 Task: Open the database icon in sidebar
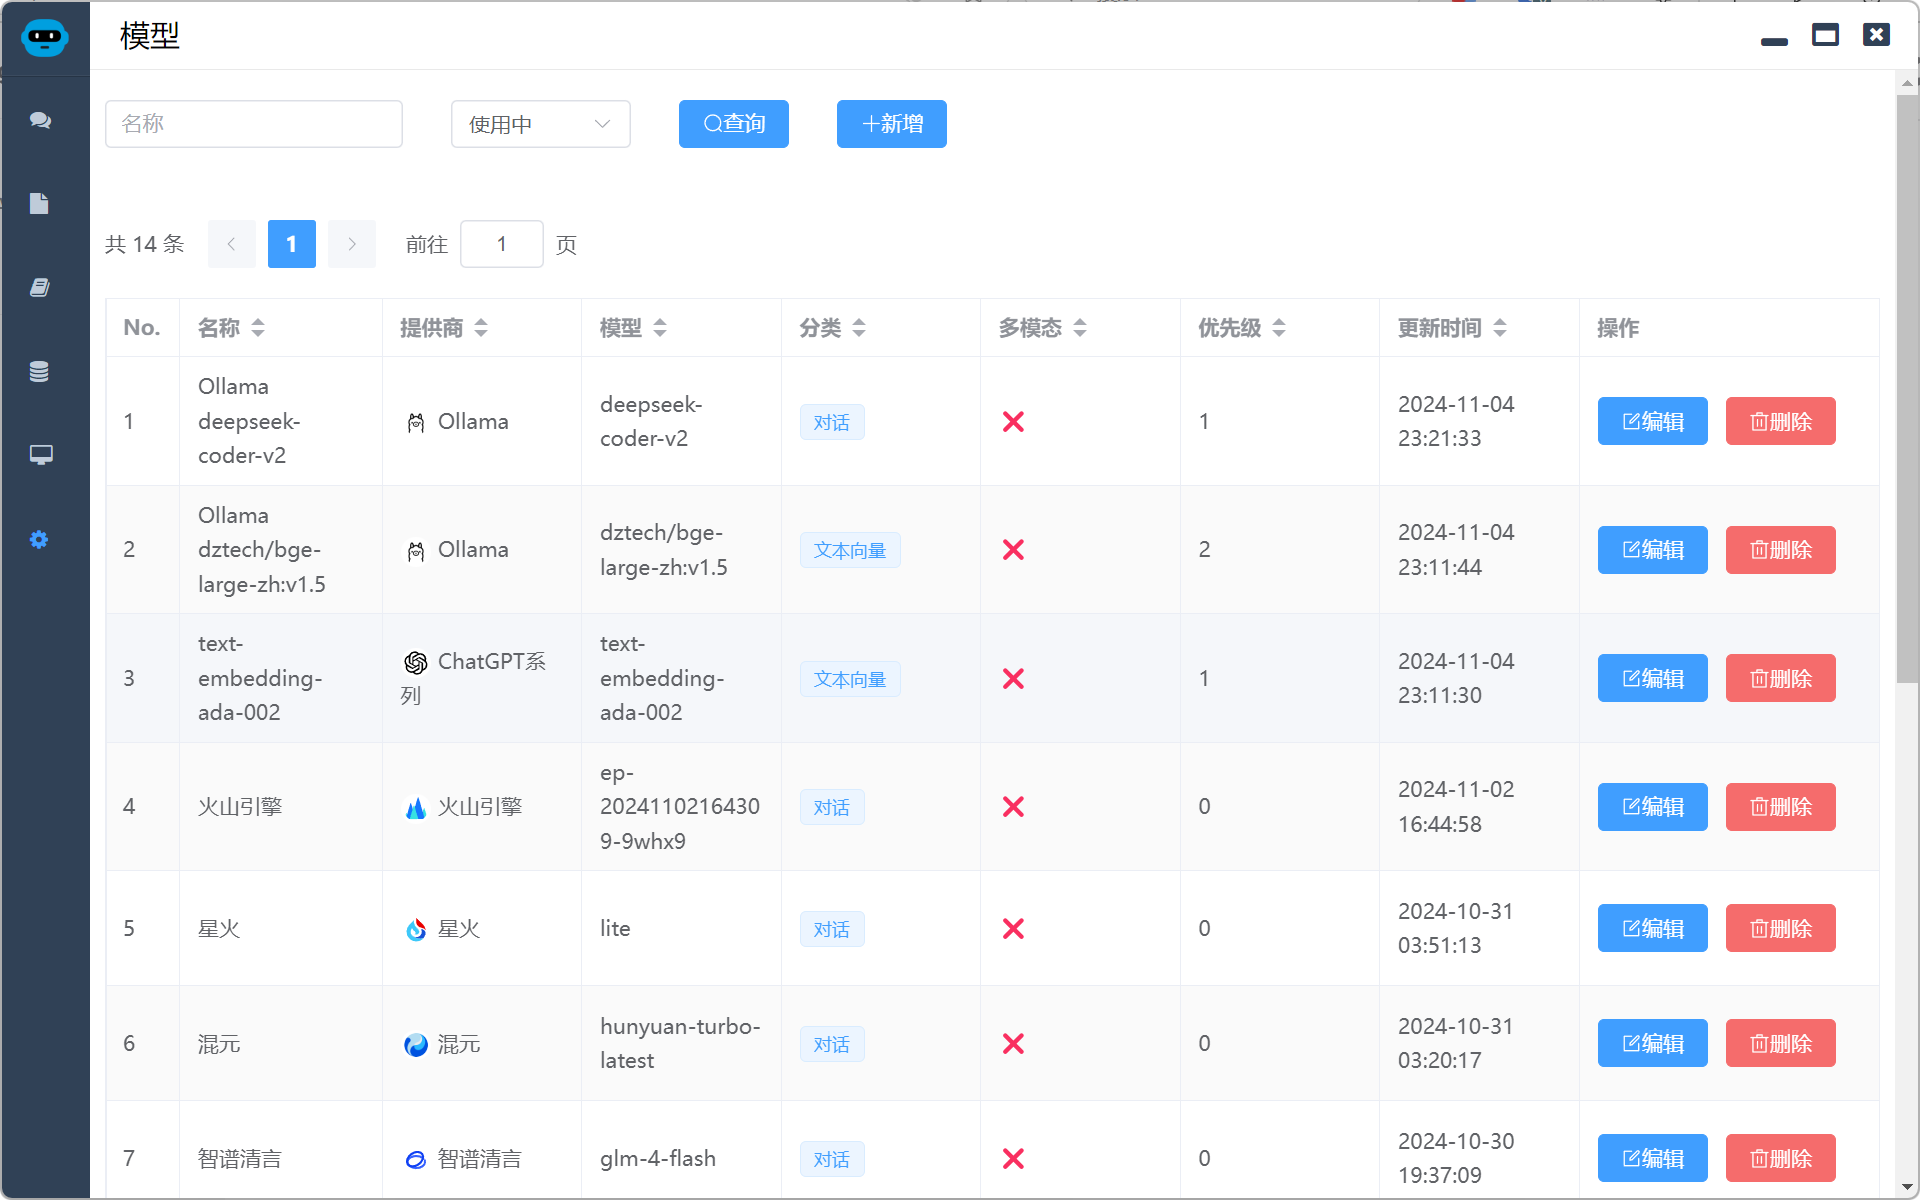tap(40, 372)
